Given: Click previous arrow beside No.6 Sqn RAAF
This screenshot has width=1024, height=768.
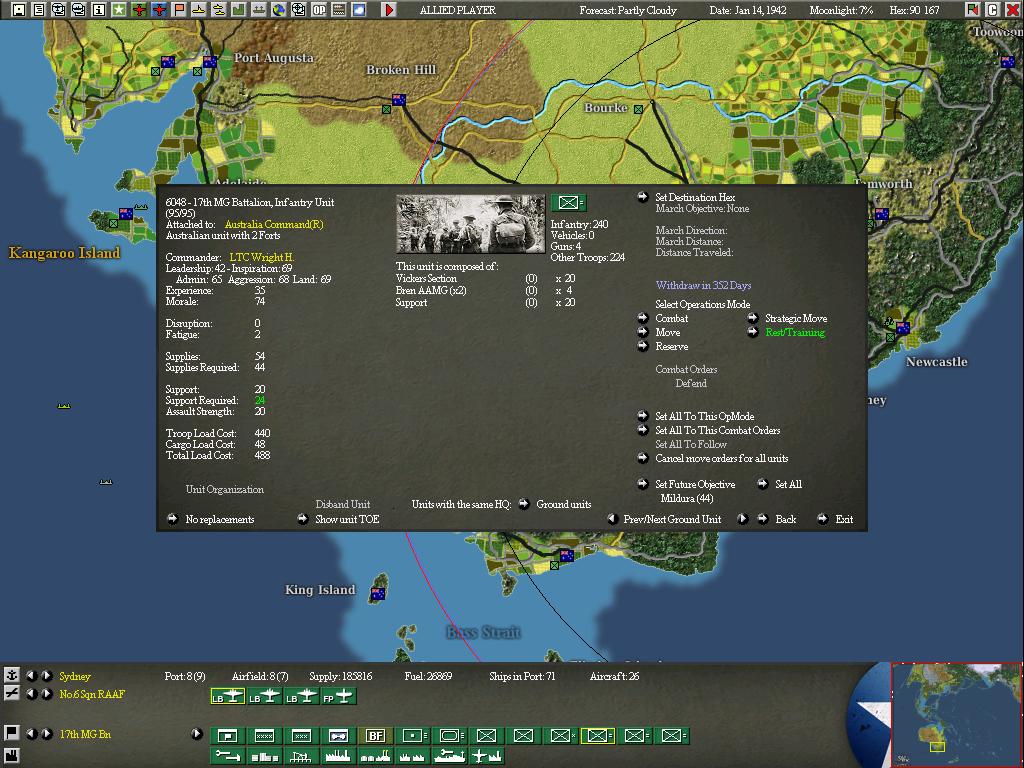Looking at the screenshot, I should point(31,694).
